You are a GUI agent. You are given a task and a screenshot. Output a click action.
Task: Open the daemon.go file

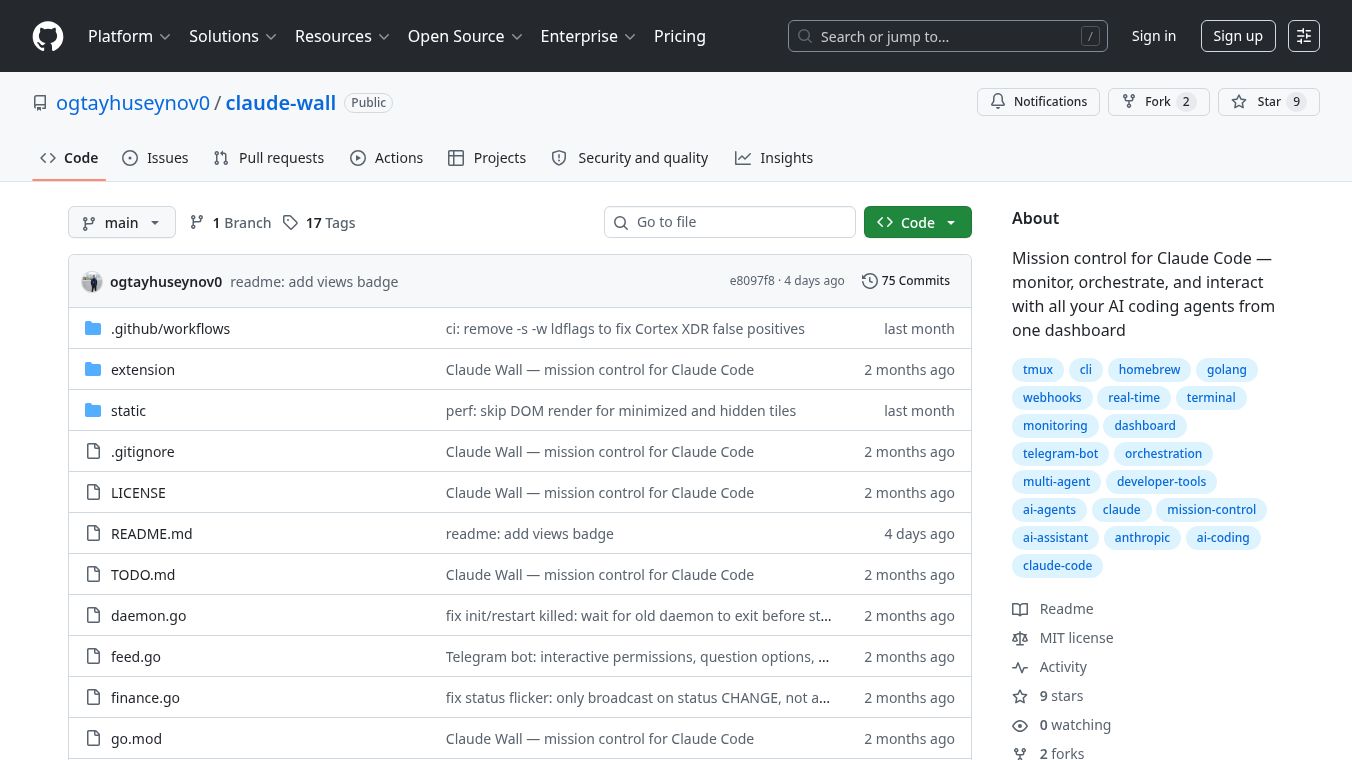[x=148, y=616]
